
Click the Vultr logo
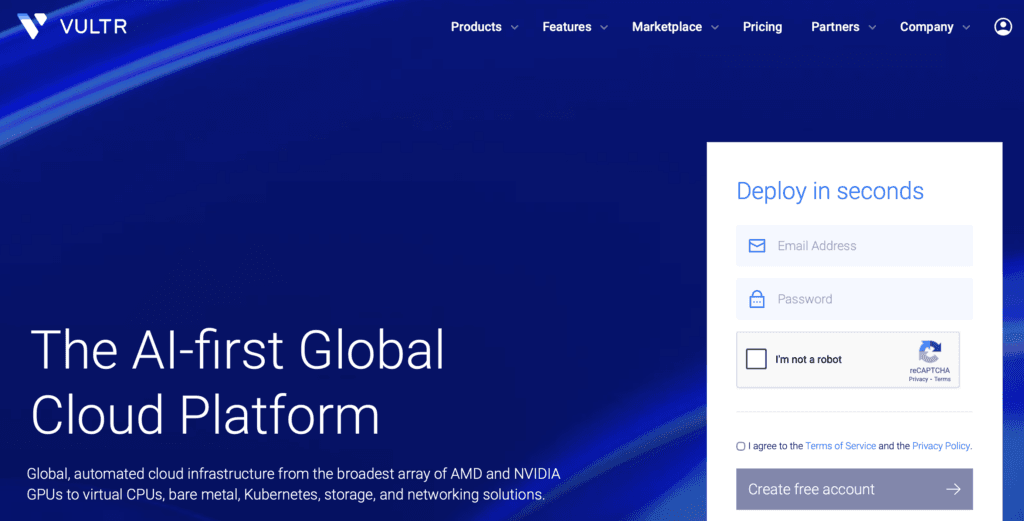click(x=72, y=26)
